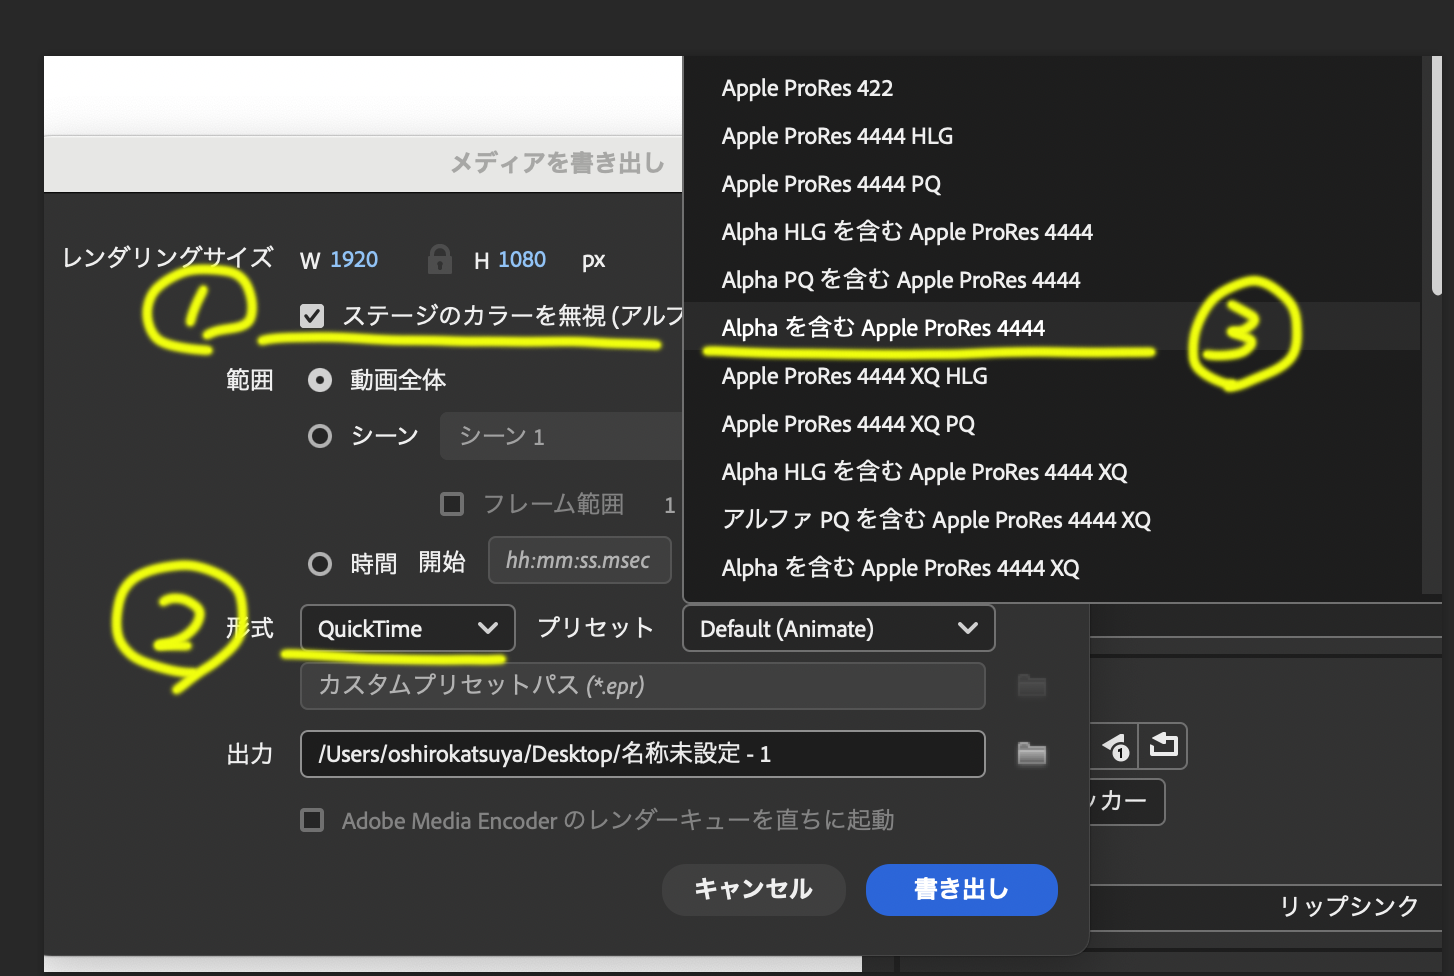Click the hh:mm:ss.msec time input field
The width and height of the screenshot is (1454, 976).
tap(579, 560)
